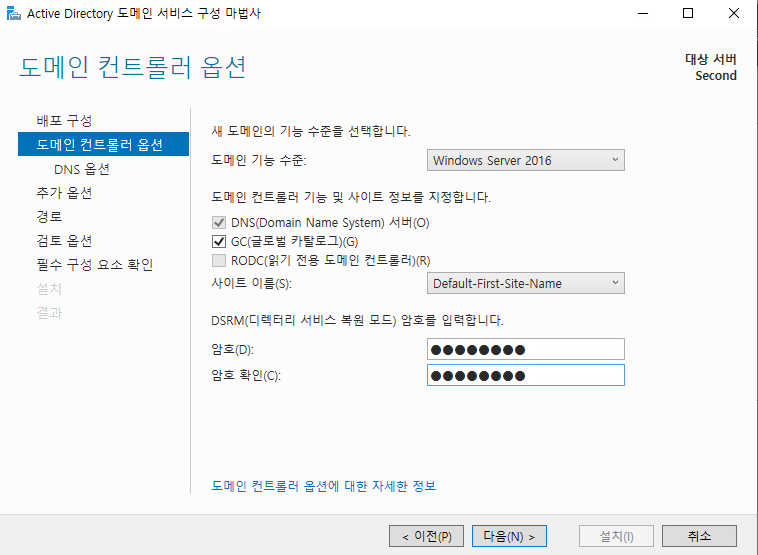Open 도메인 컨트롤러 옵션에 대한 자세한 정보 link

323,486
